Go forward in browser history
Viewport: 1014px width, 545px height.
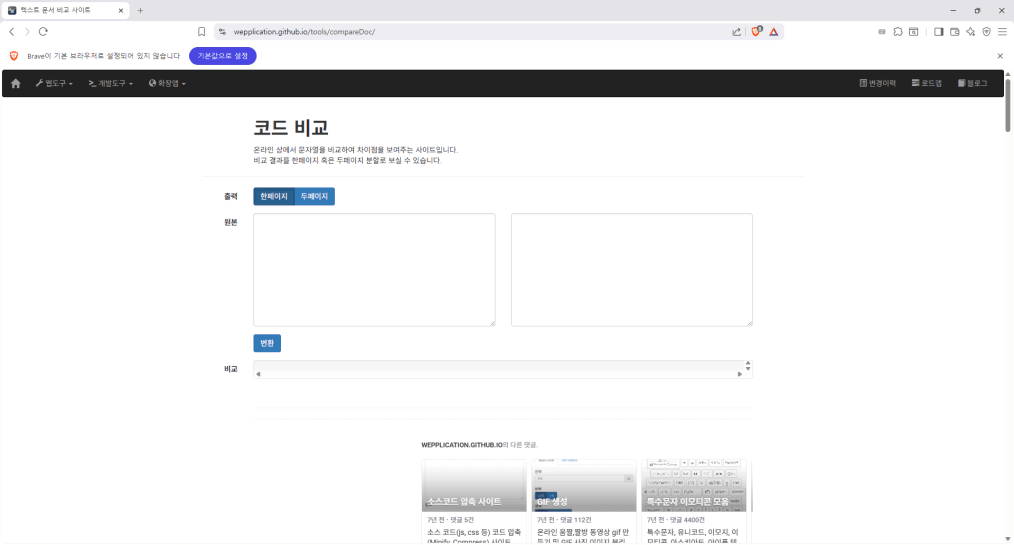tap(27, 32)
